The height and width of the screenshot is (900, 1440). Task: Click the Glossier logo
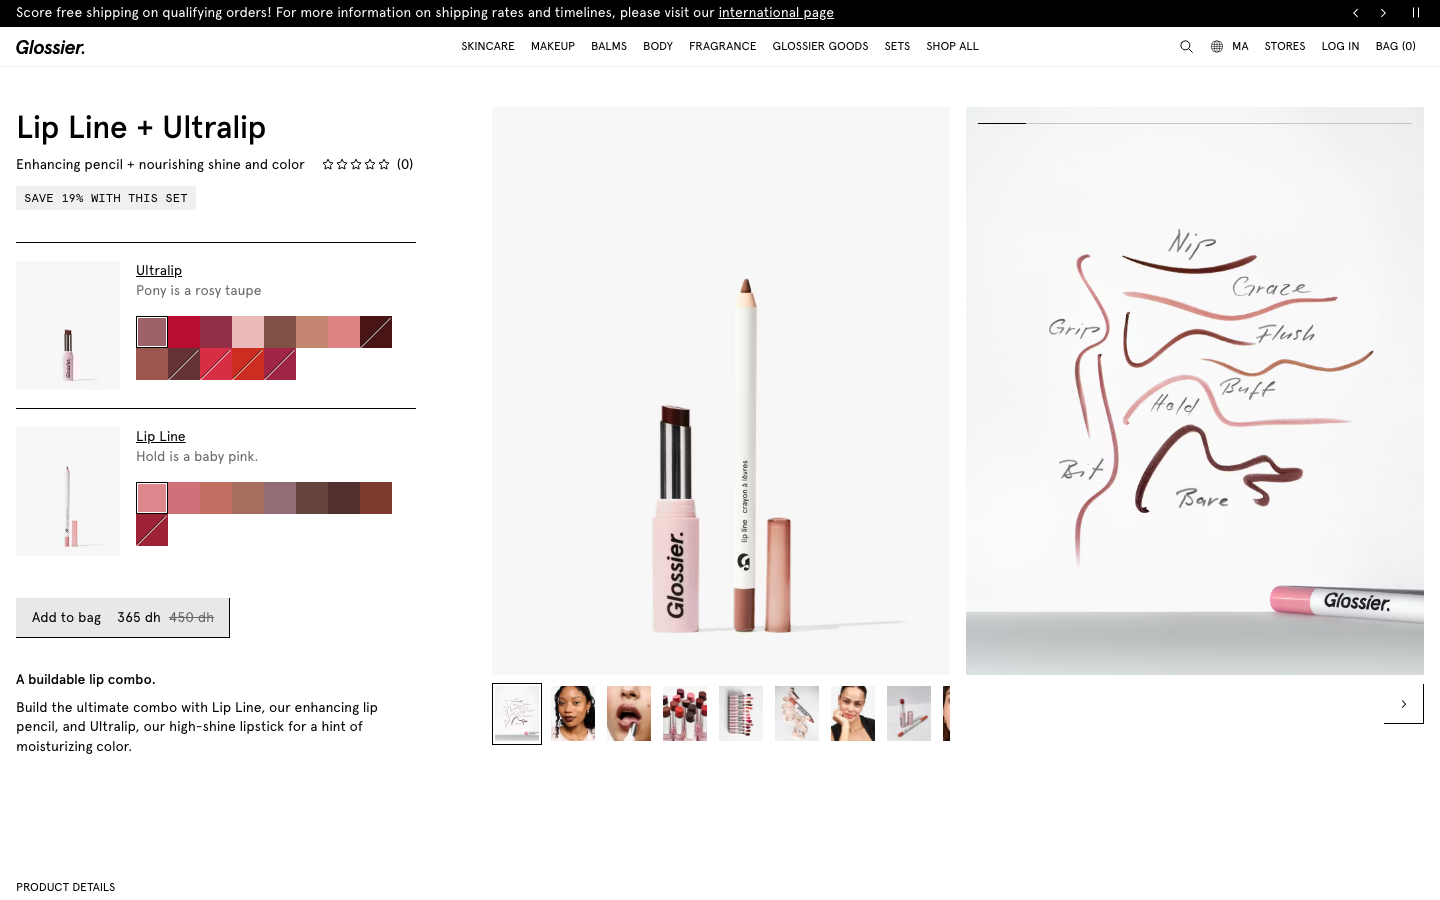pos(50,47)
